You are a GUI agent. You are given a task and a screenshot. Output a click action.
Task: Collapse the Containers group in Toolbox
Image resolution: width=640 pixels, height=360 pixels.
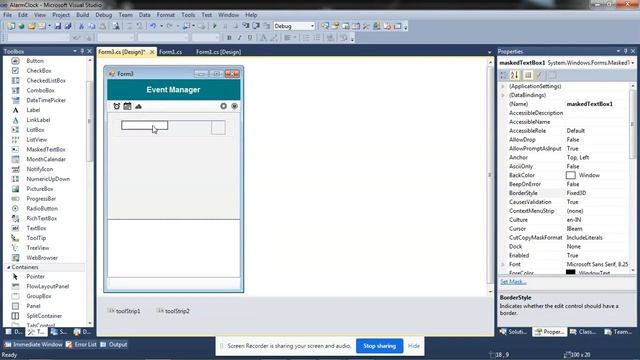point(8,267)
